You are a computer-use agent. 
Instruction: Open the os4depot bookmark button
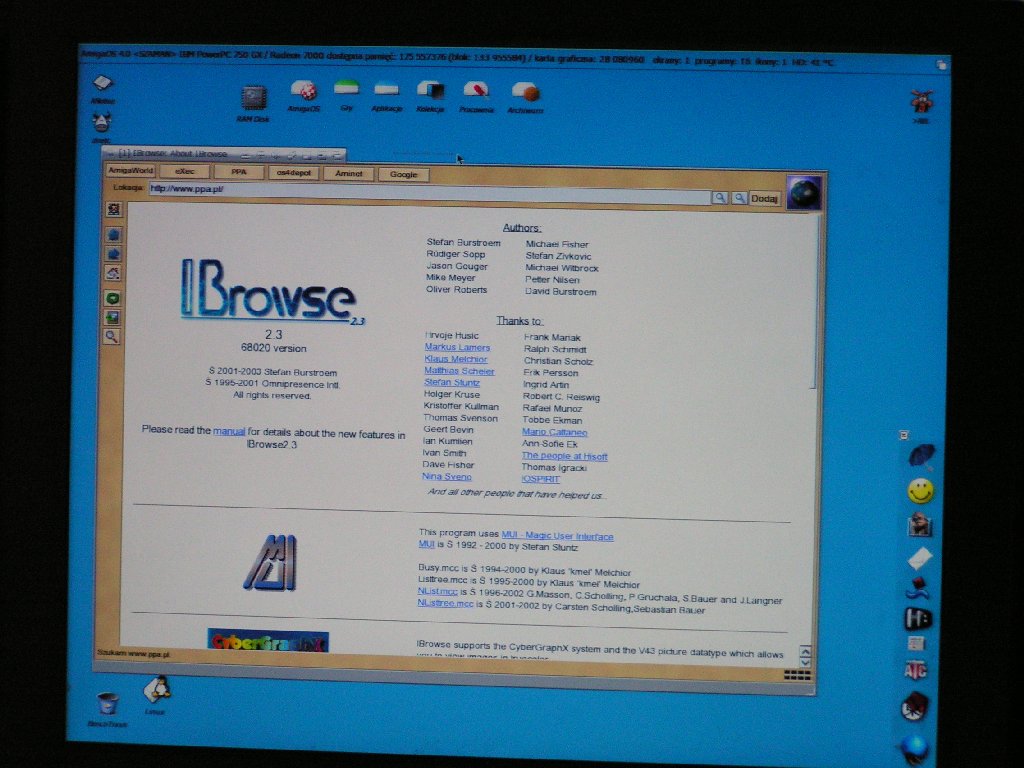coord(294,173)
